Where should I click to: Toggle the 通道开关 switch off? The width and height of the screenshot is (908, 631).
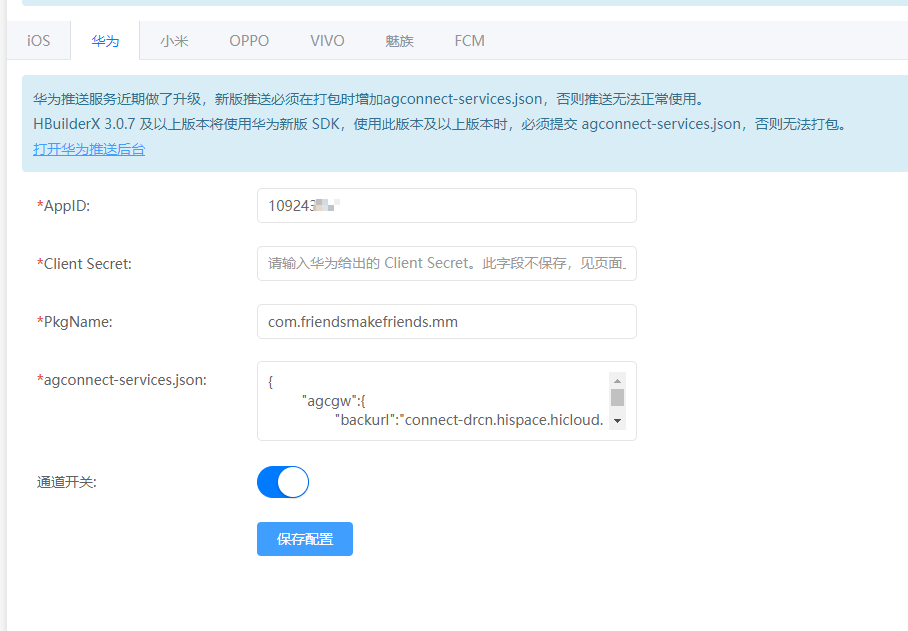283,482
